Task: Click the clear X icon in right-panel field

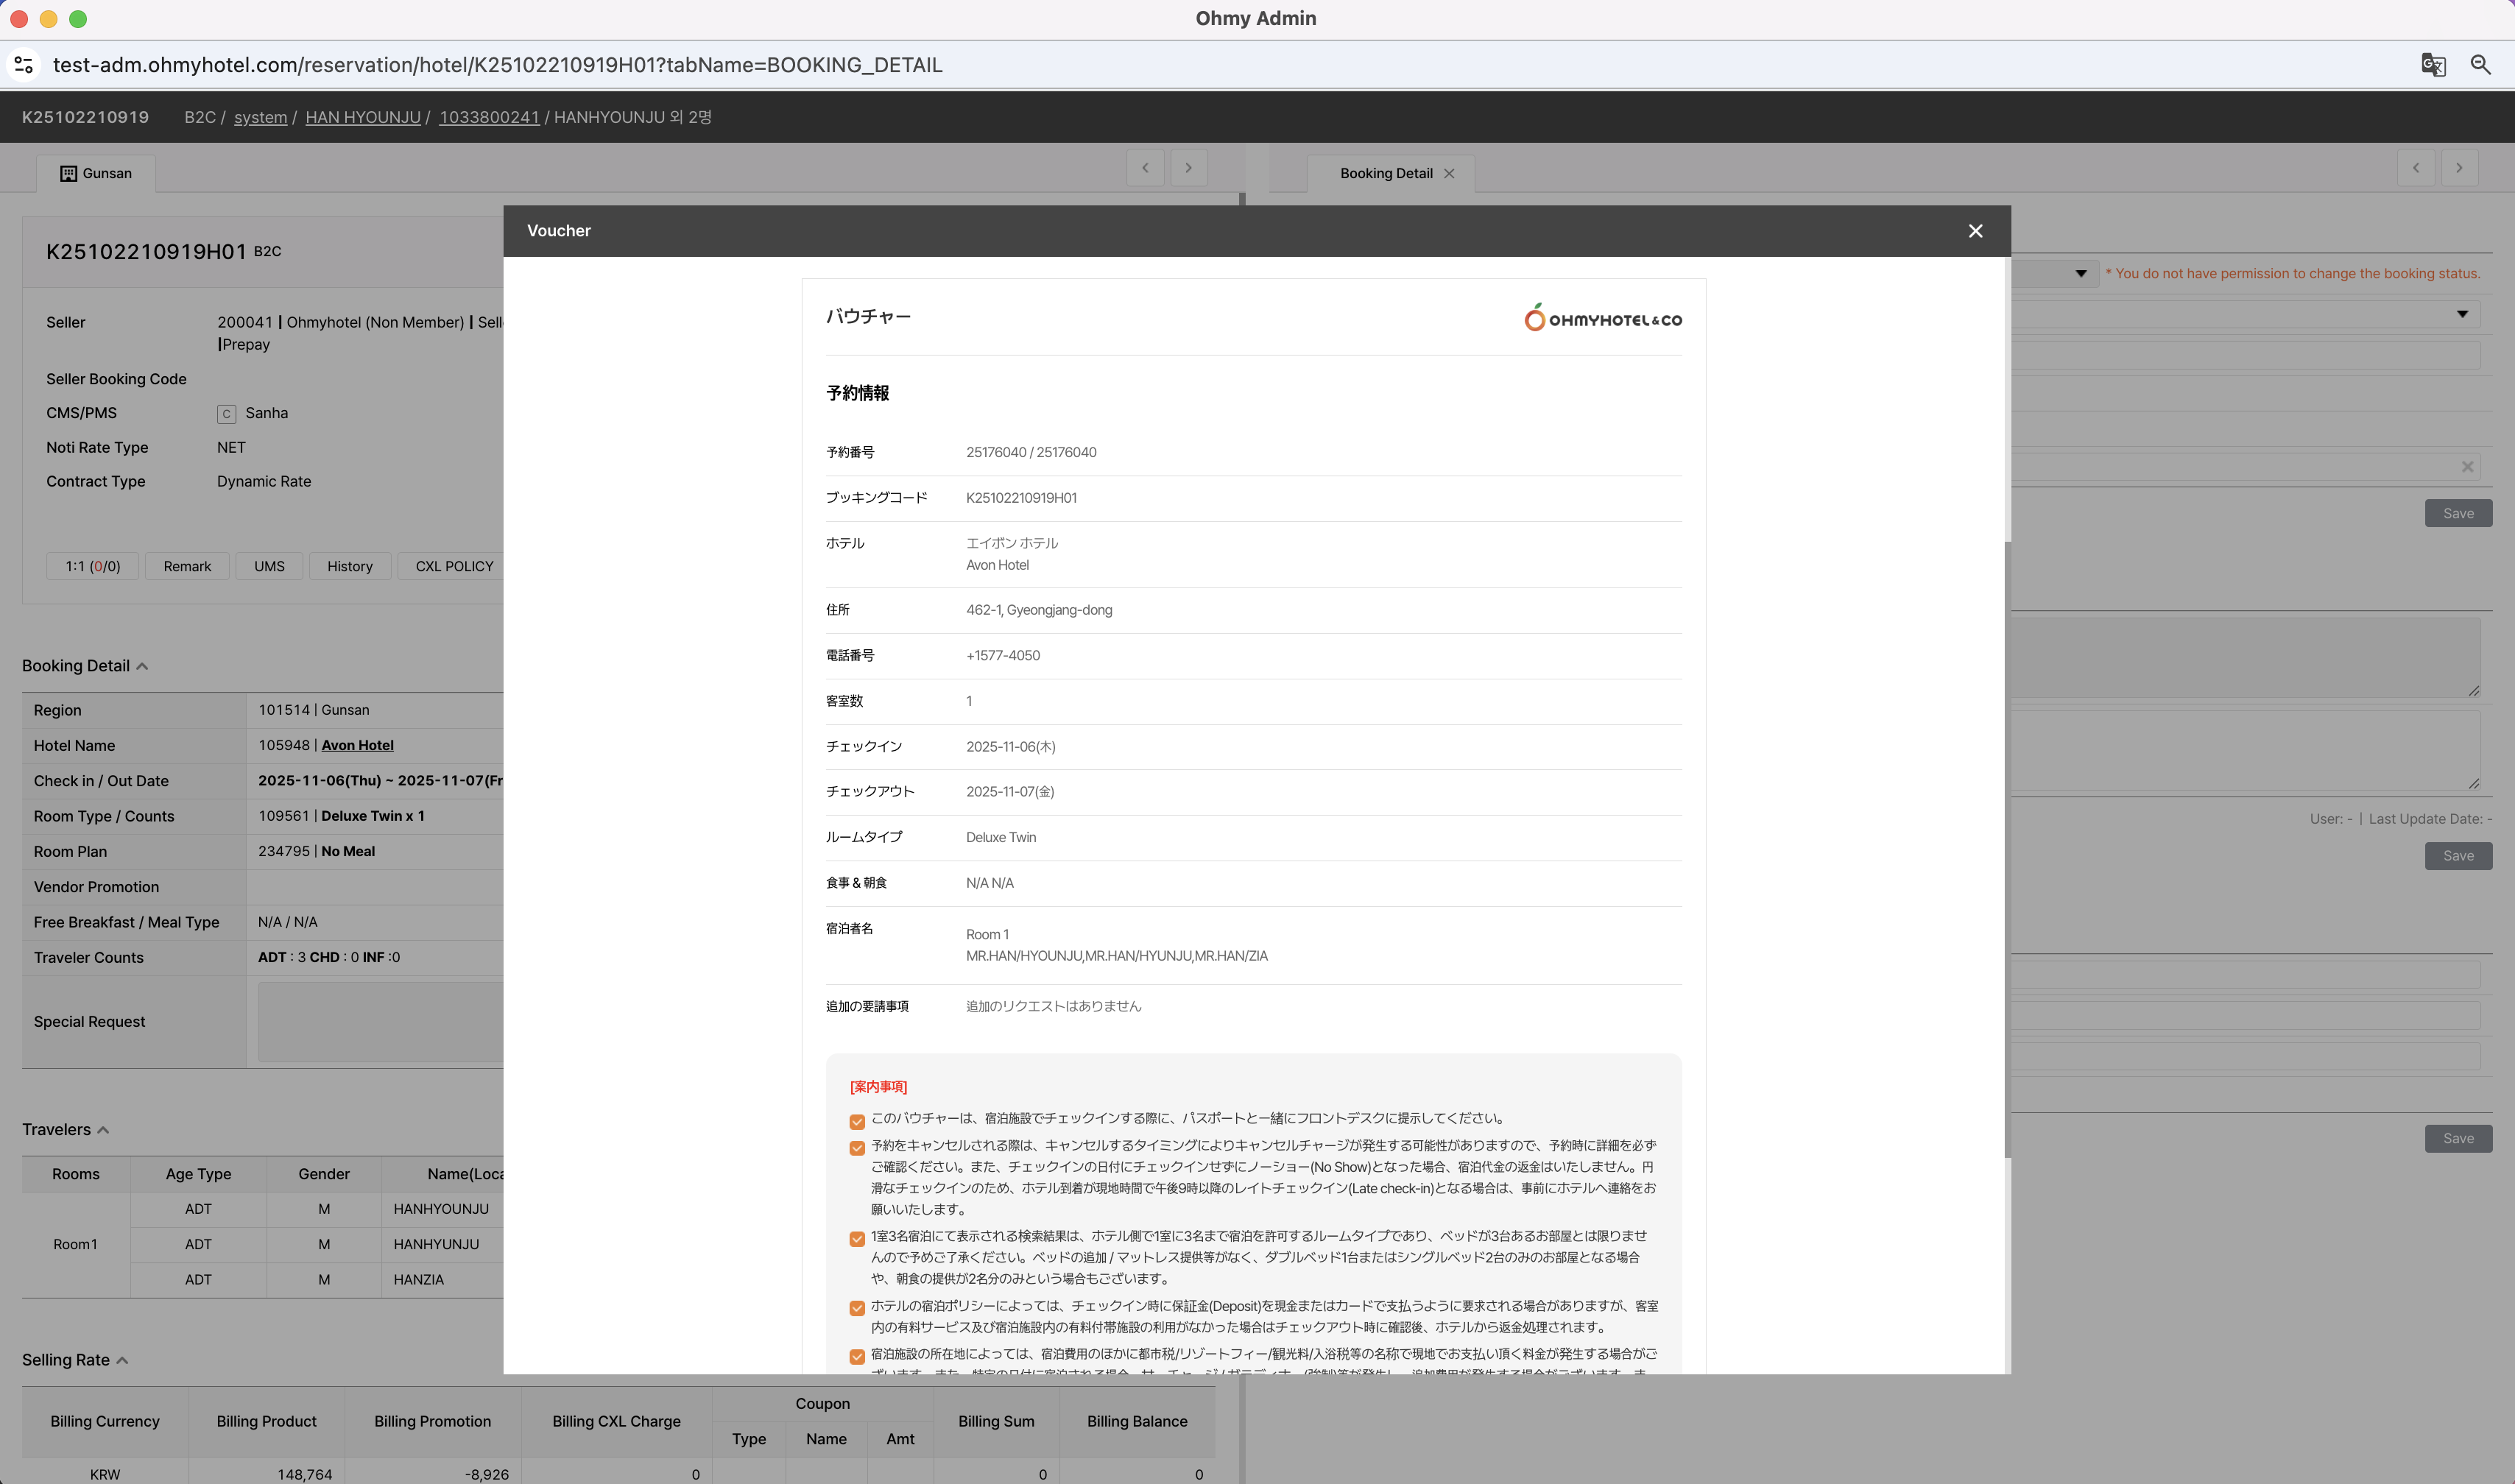Action: 2467,467
